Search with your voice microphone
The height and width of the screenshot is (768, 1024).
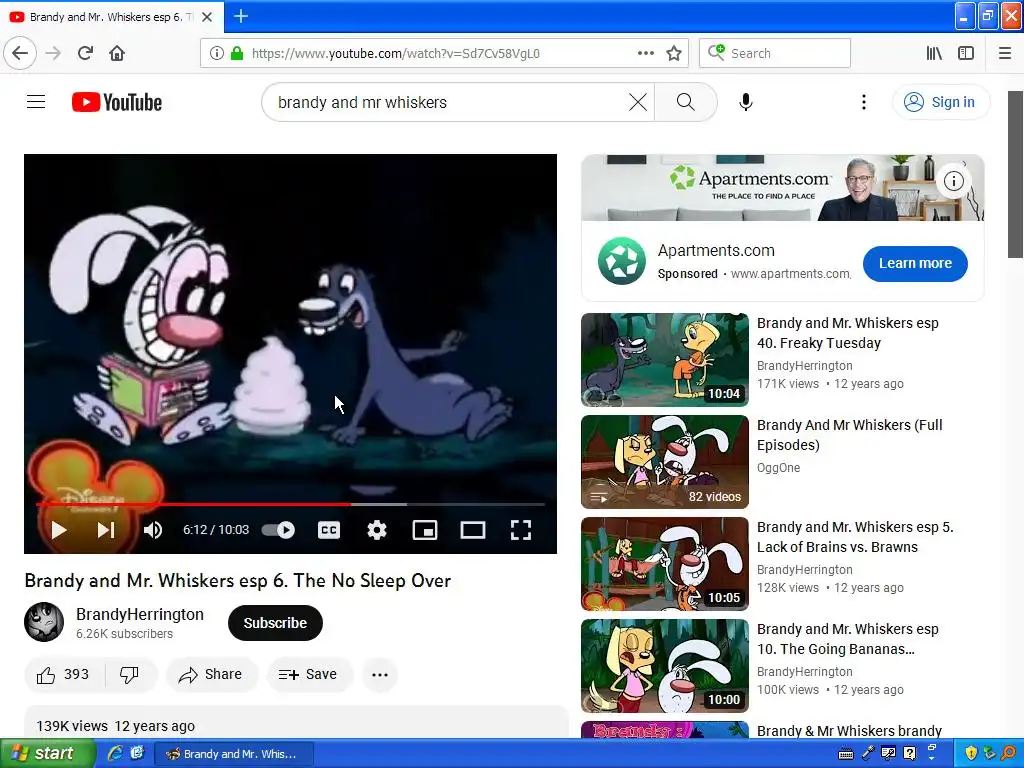[746, 103]
